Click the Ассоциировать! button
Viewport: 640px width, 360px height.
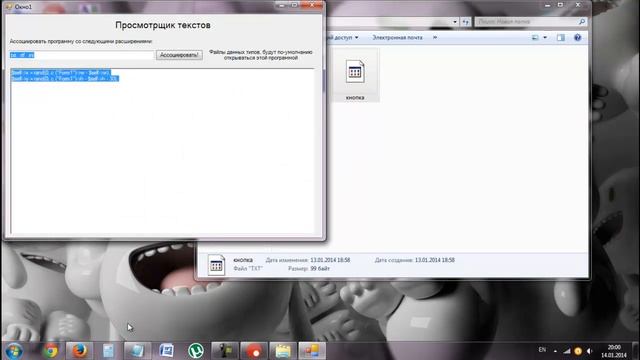[179, 55]
